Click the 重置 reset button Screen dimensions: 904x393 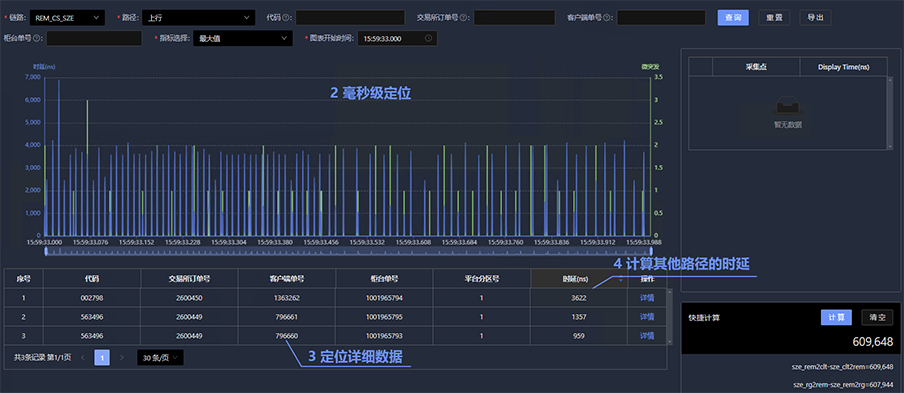(x=774, y=17)
